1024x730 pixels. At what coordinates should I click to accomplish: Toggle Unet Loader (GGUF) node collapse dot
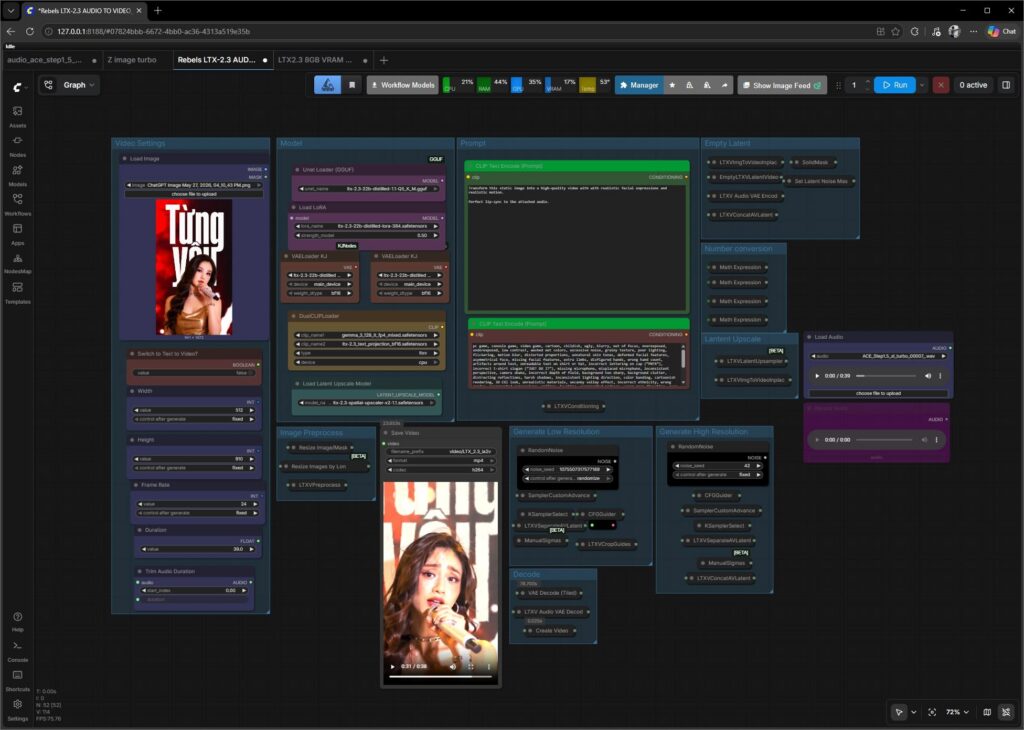pyautogui.click(x=297, y=170)
